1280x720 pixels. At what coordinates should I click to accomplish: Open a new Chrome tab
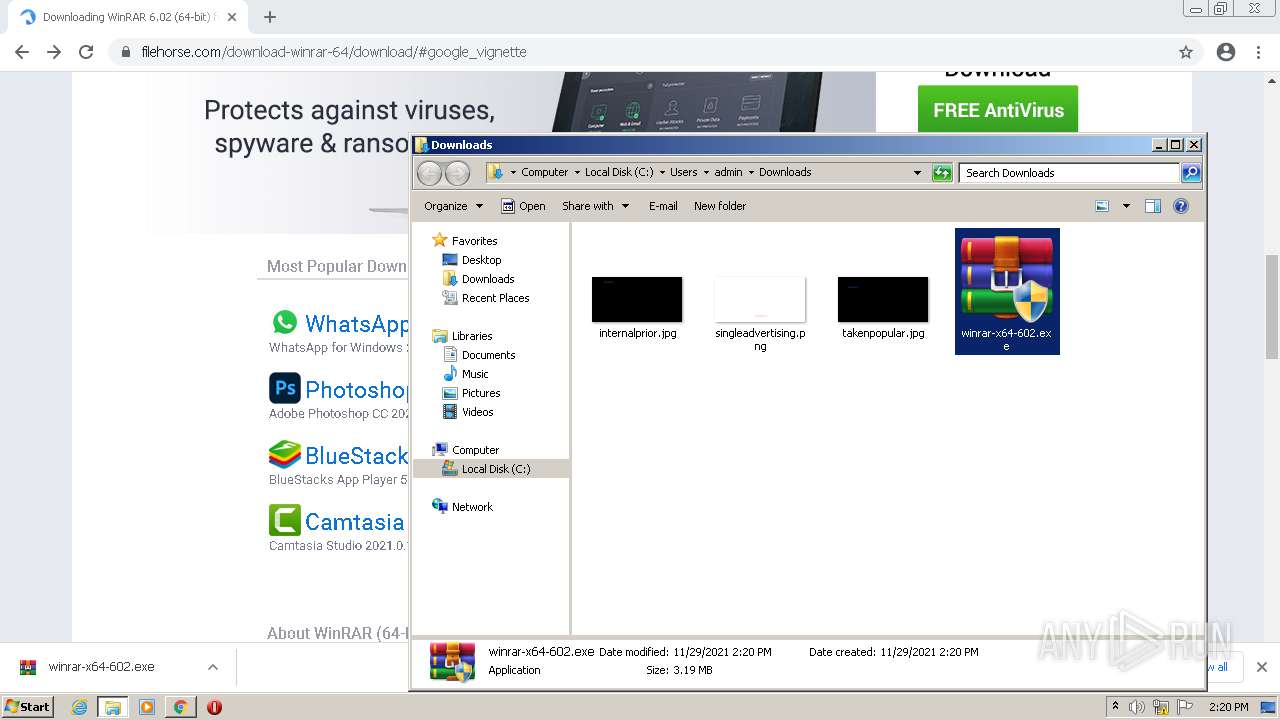270,17
